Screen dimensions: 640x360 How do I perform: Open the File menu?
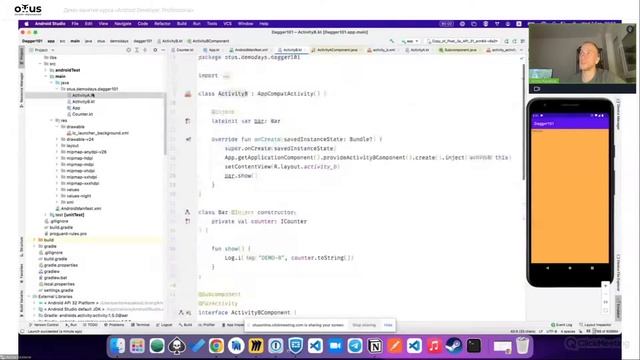click(75, 24)
